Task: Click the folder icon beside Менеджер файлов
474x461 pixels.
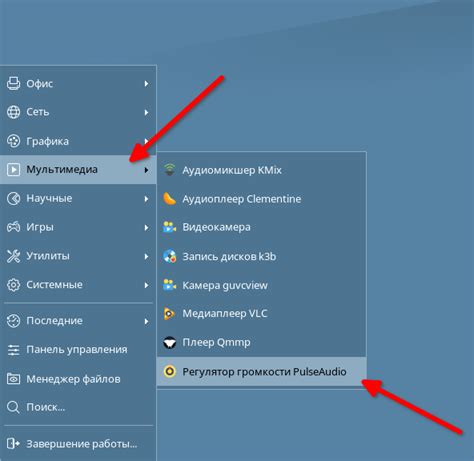Action: [13, 379]
